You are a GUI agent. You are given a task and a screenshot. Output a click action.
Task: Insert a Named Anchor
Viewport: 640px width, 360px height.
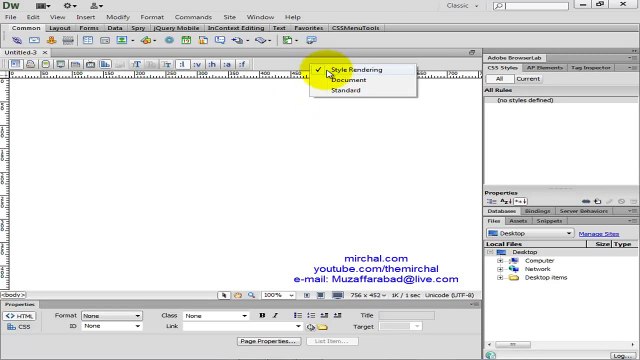tap(51, 40)
